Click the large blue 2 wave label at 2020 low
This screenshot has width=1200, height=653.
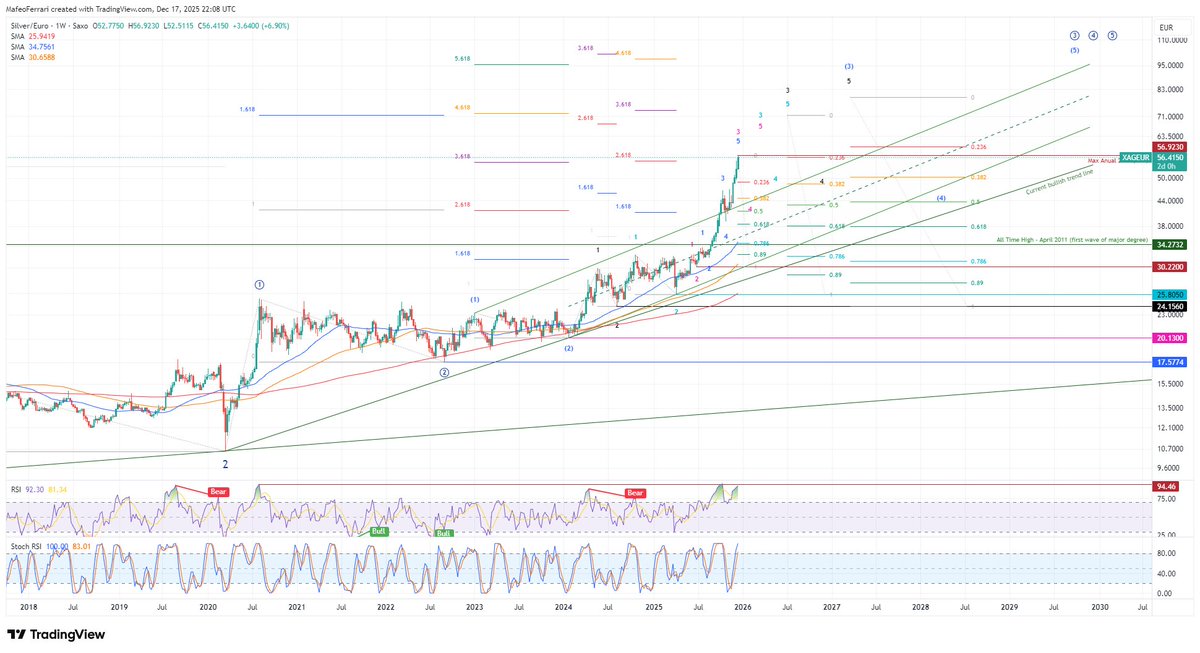(225, 464)
